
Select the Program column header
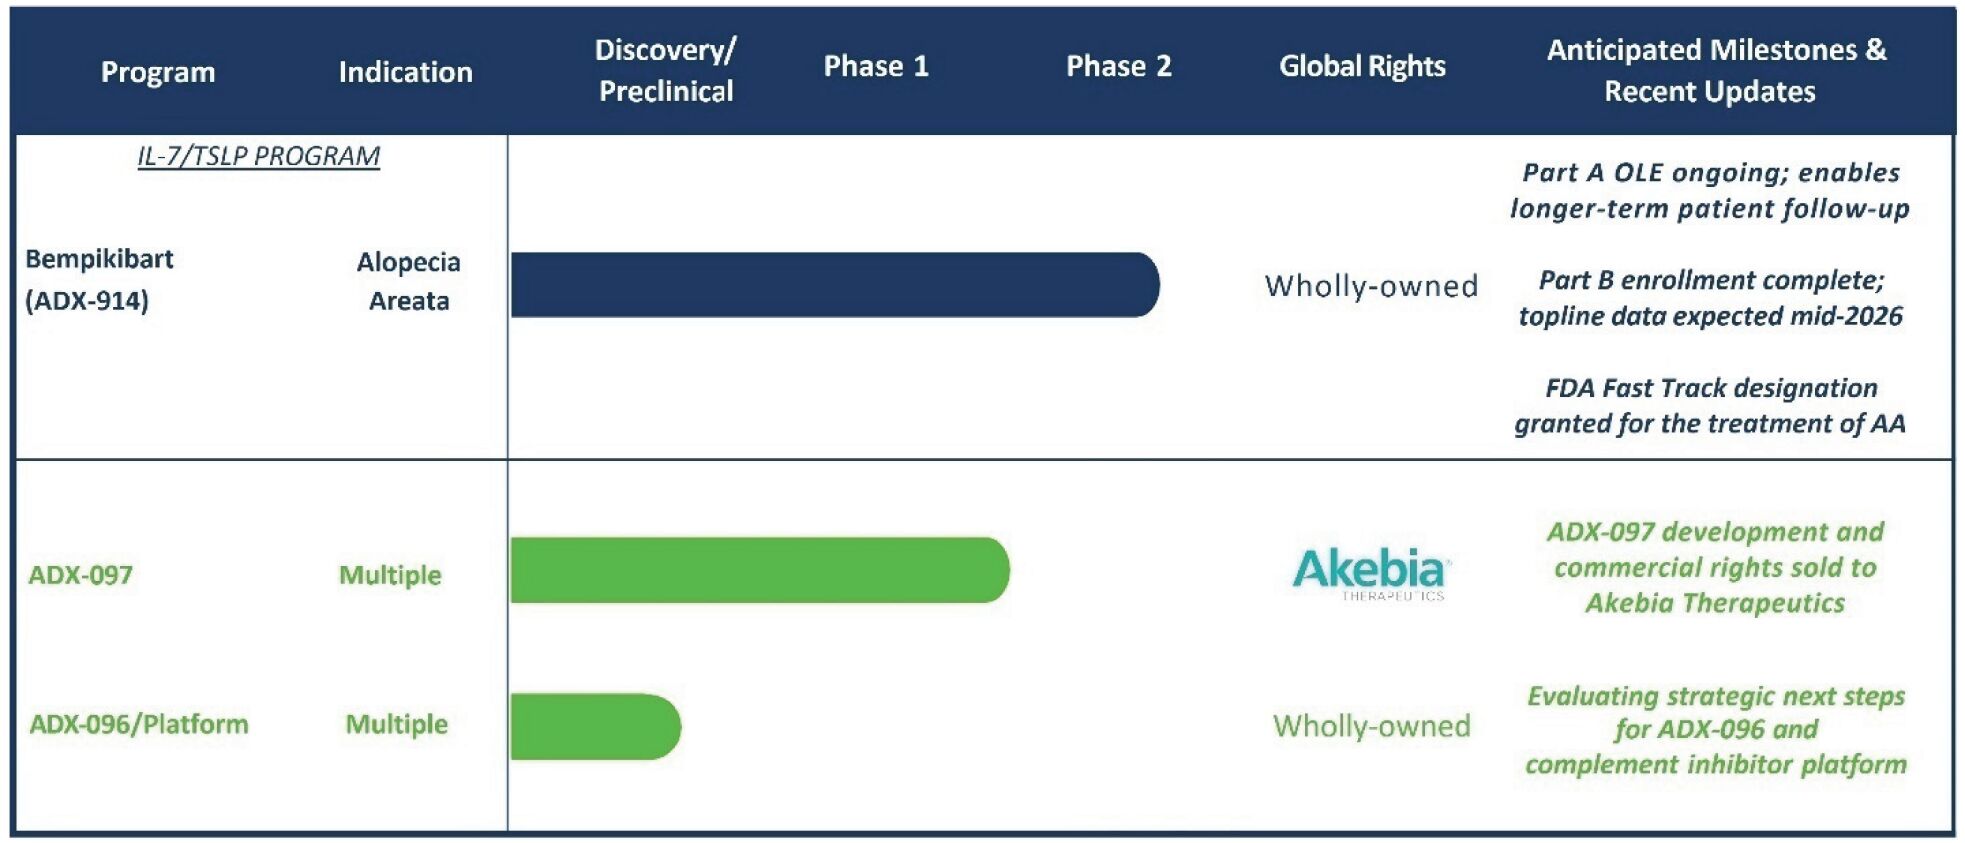(x=158, y=72)
